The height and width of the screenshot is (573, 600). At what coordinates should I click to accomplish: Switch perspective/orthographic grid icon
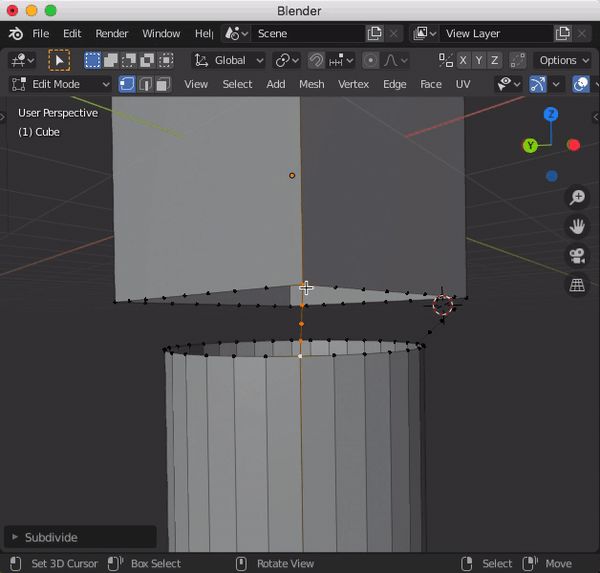(577, 285)
